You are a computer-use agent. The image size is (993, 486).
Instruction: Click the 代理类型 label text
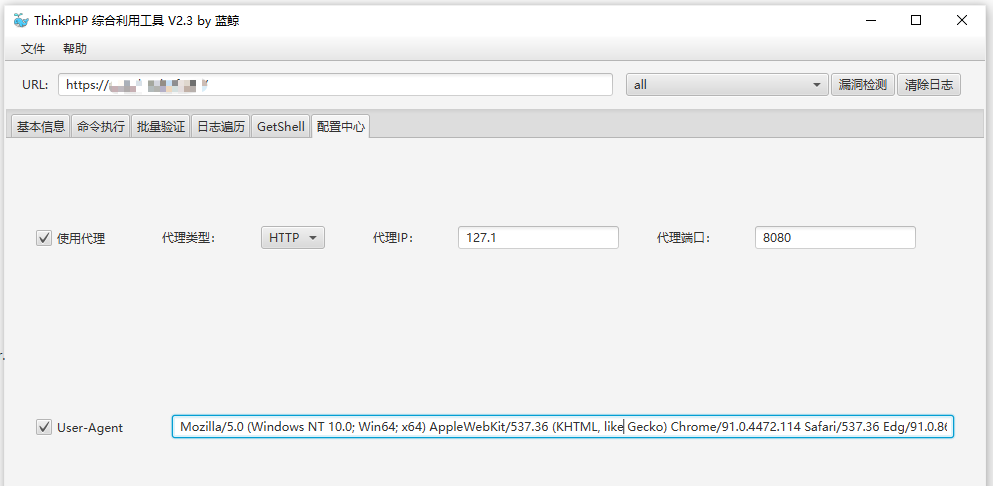tap(189, 238)
